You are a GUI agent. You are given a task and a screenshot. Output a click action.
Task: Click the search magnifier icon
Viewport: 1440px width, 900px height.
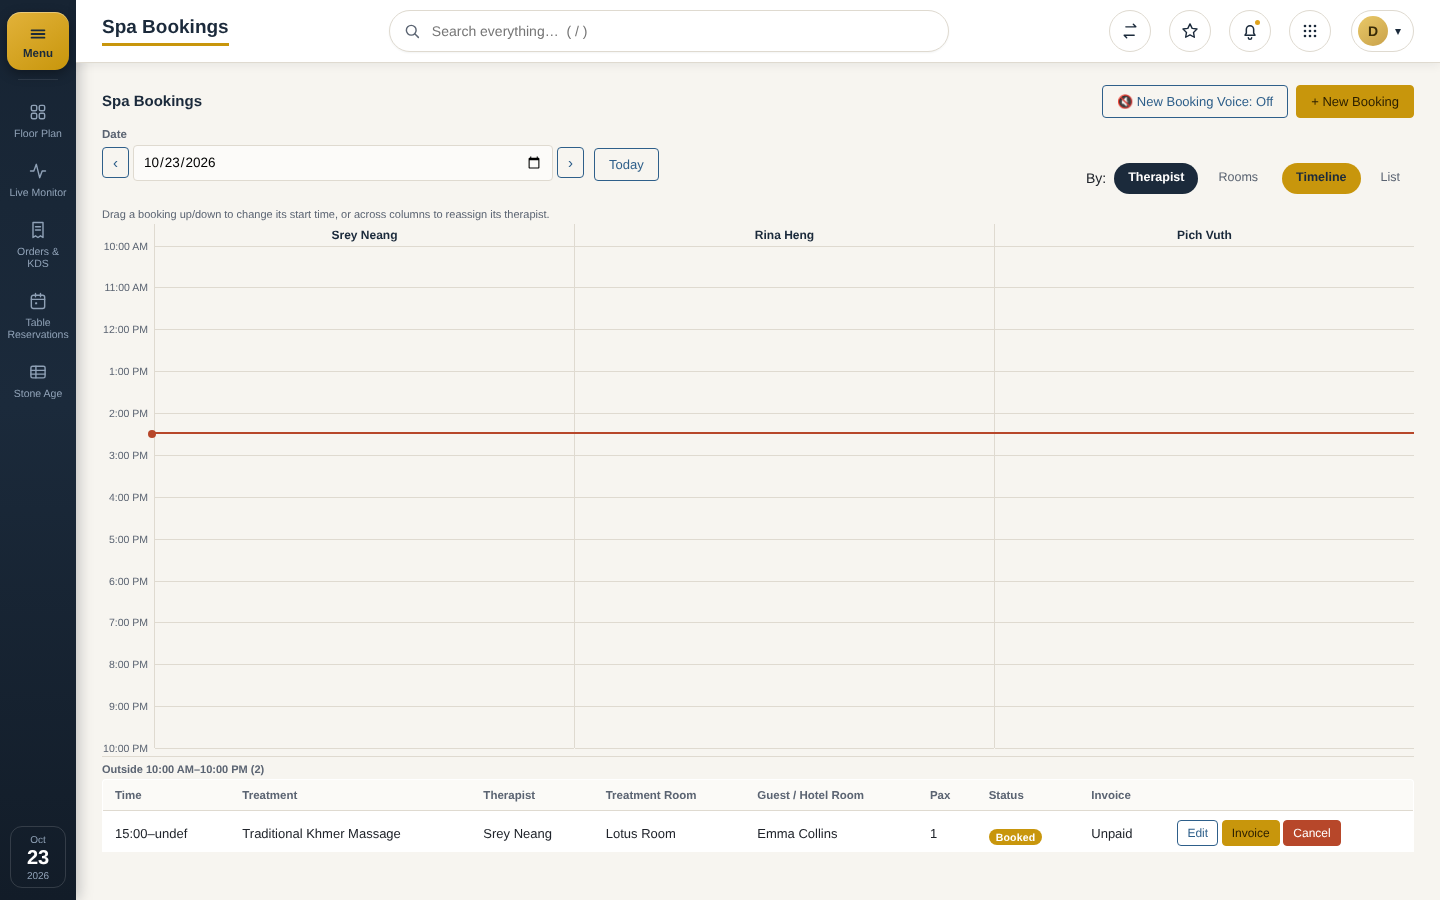pyautogui.click(x=412, y=31)
